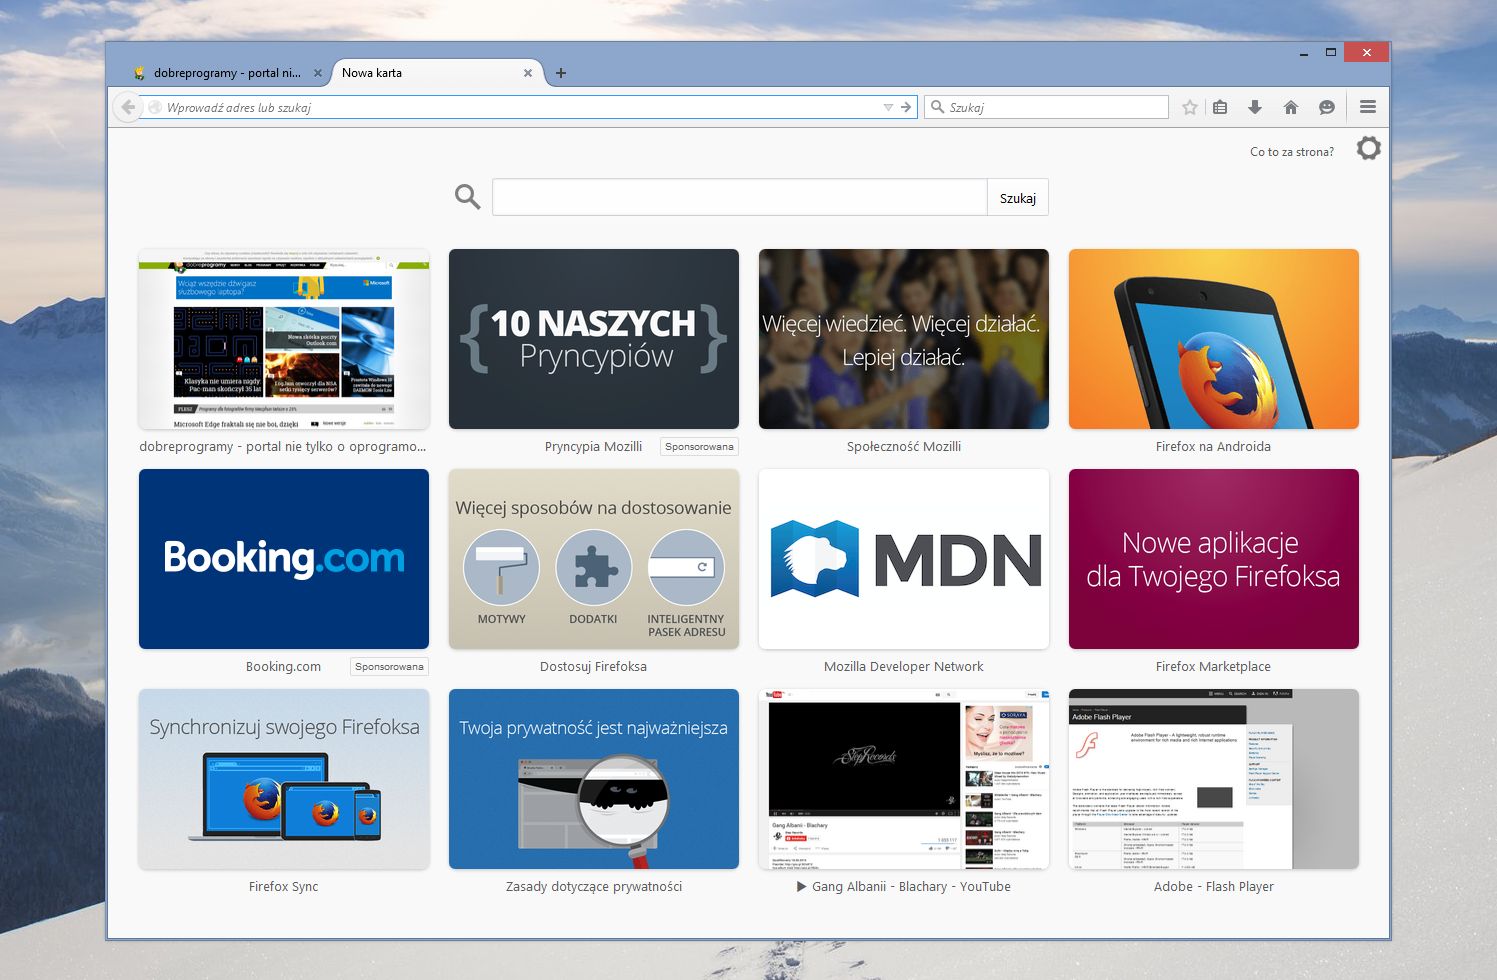Viewport: 1497px width, 980px height.
Task: Open the Downloads arrow icon
Action: point(1255,107)
